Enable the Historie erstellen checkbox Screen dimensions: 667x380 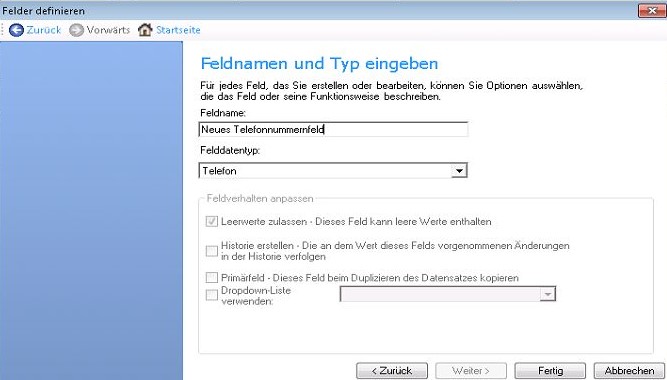pos(211,251)
